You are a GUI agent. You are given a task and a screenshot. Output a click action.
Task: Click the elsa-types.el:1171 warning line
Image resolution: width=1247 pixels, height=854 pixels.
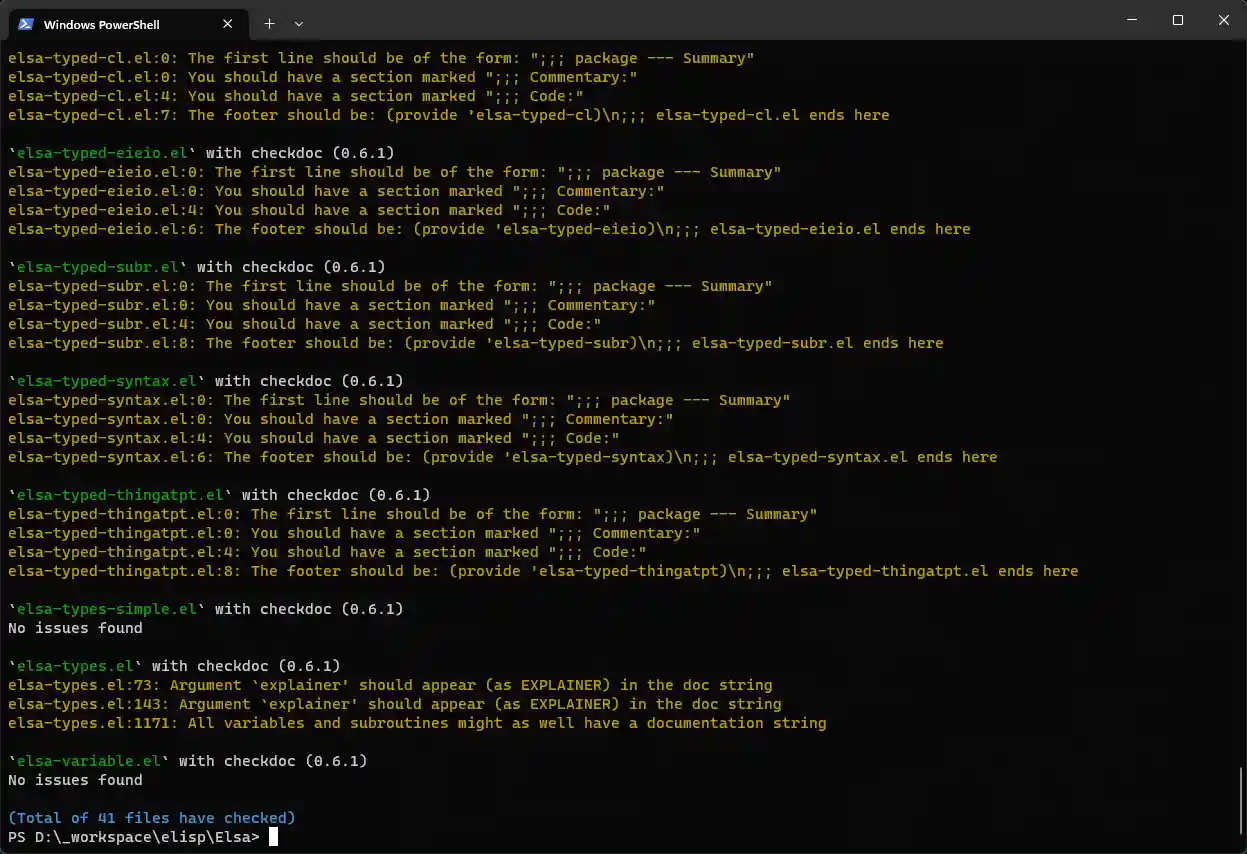pos(417,723)
